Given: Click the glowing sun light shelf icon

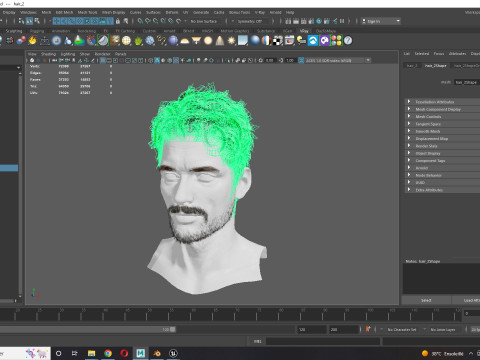Looking at the screenshot, I should click(208, 41).
